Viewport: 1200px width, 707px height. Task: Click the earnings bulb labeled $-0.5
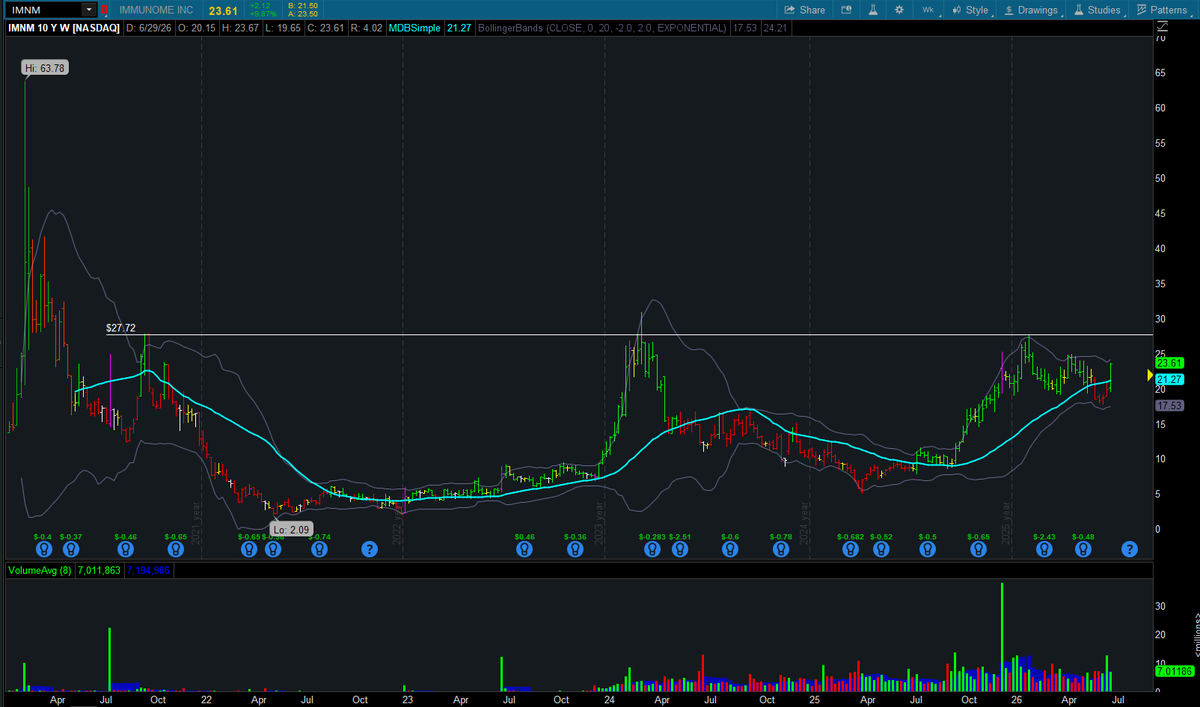(x=928, y=548)
